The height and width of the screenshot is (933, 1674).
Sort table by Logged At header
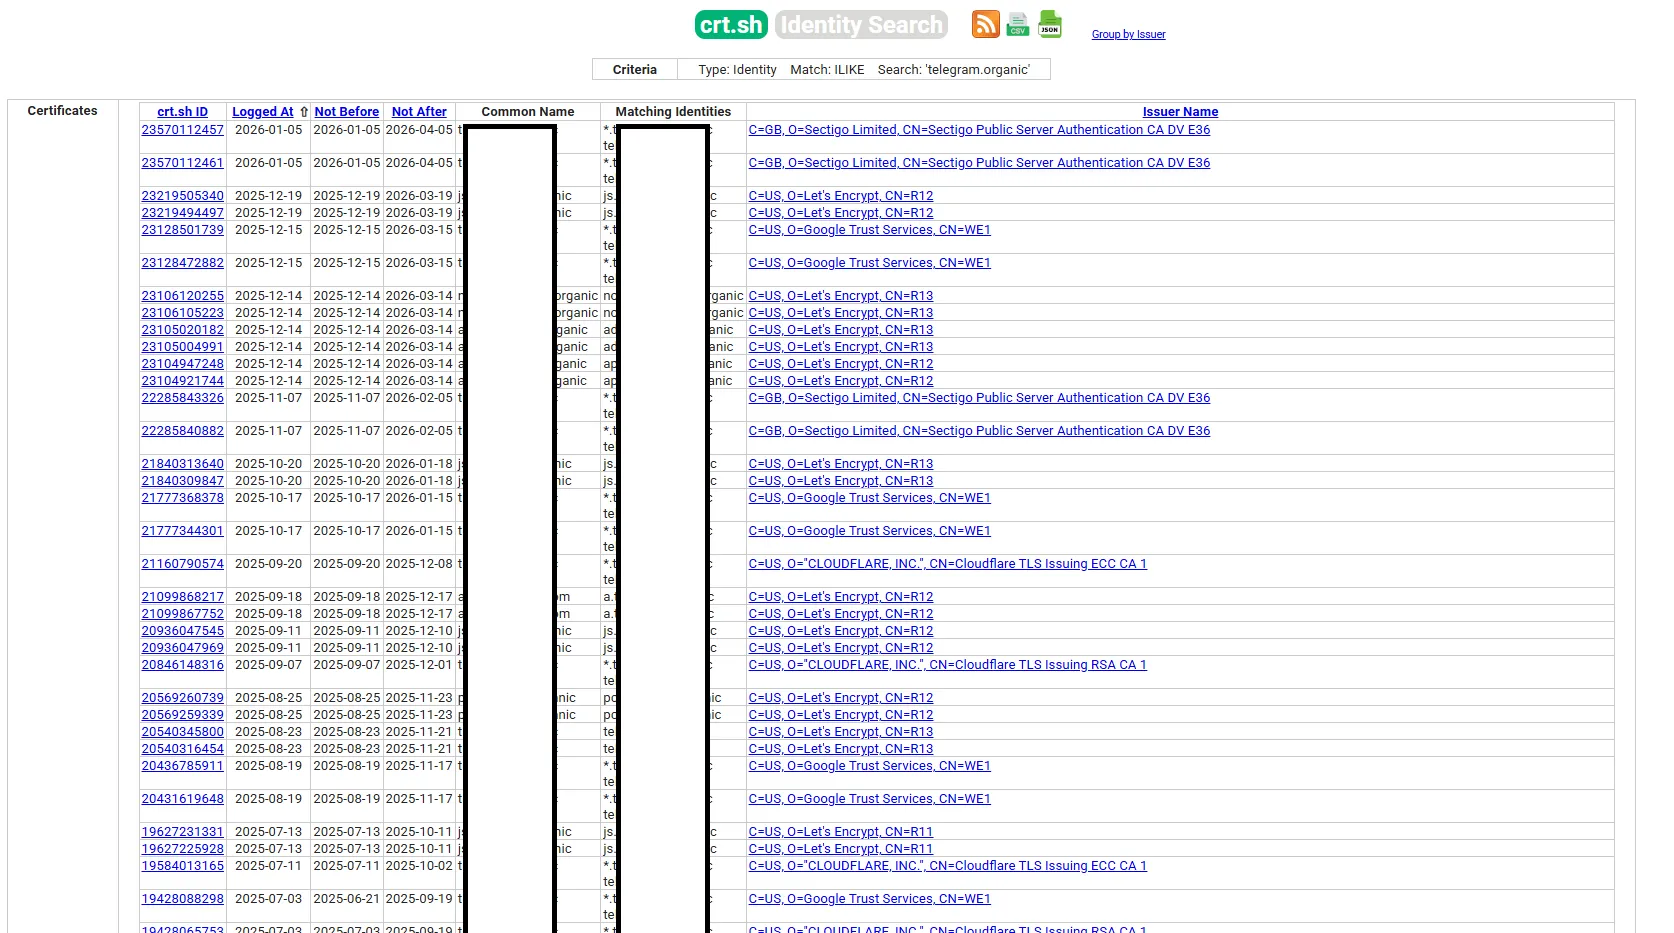[x=263, y=112]
